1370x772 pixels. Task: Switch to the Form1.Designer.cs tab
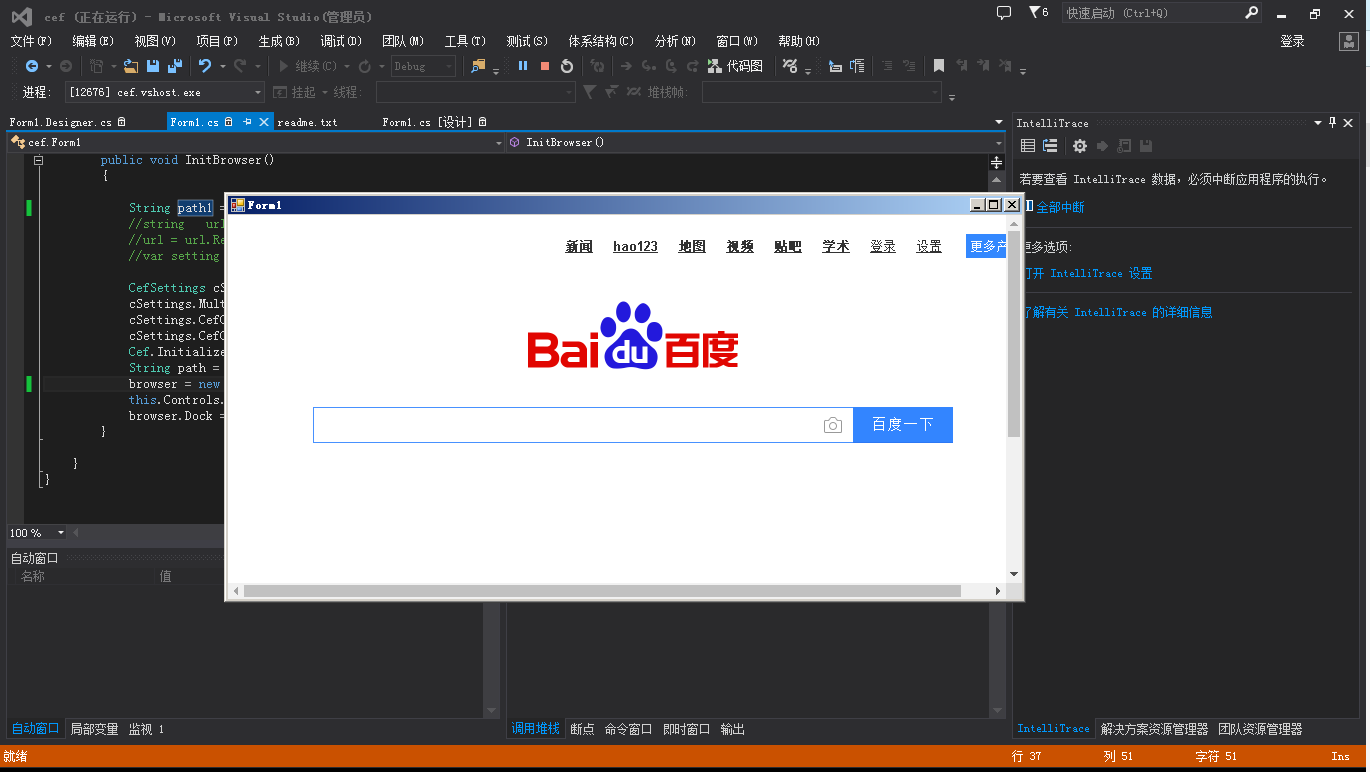pos(61,122)
